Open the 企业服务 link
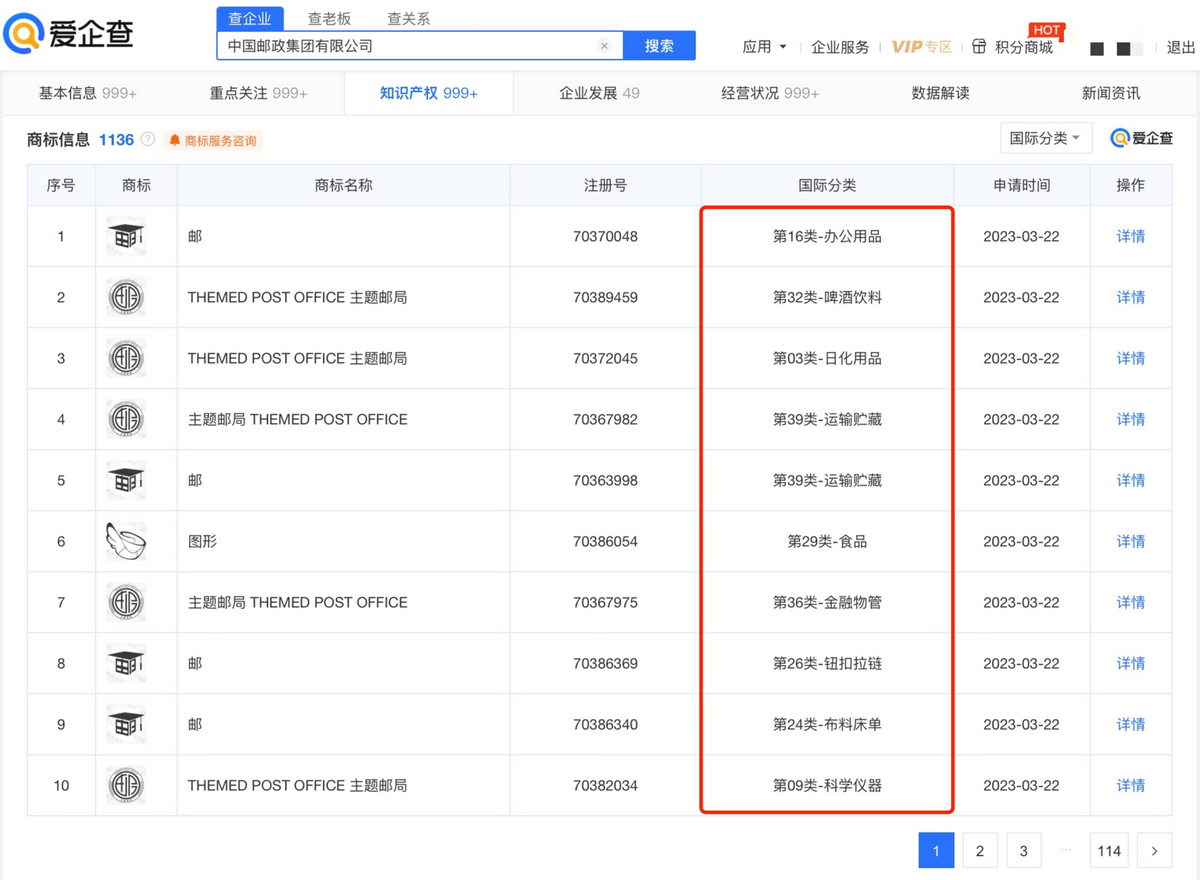 [840, 47]
